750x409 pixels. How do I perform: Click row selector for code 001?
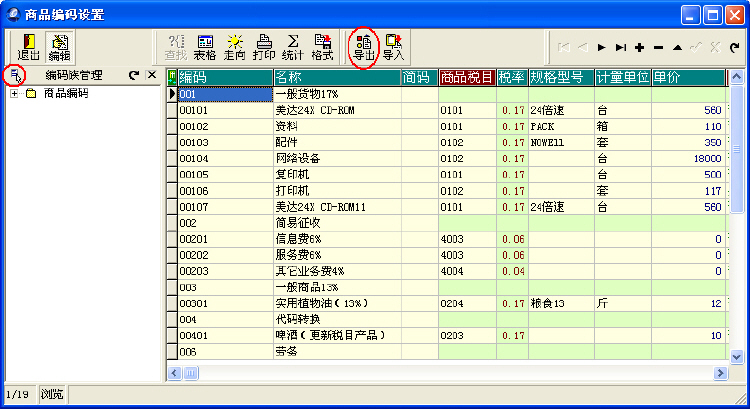tap(172, 94)
